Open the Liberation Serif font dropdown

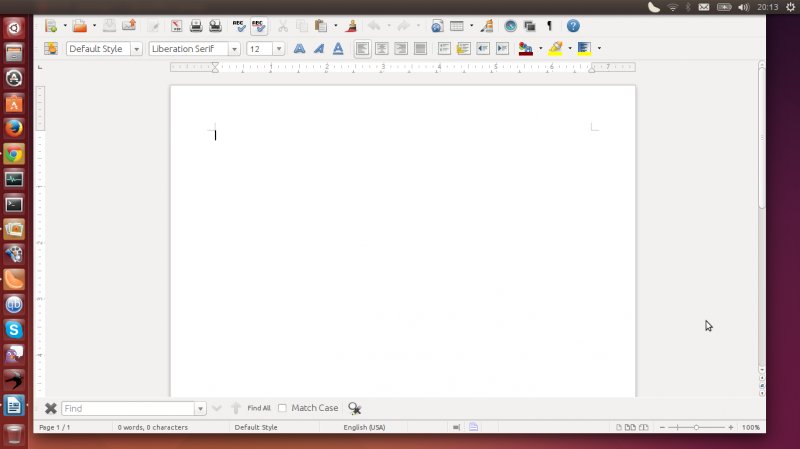235,48
